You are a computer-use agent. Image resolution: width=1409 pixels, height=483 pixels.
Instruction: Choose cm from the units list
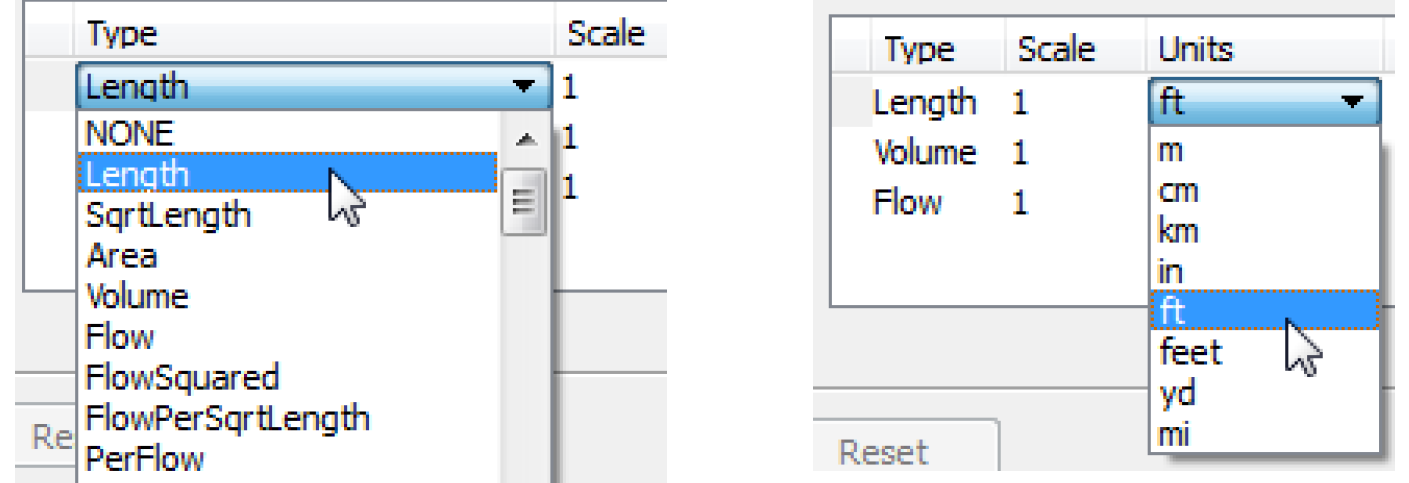(1178, 191)
